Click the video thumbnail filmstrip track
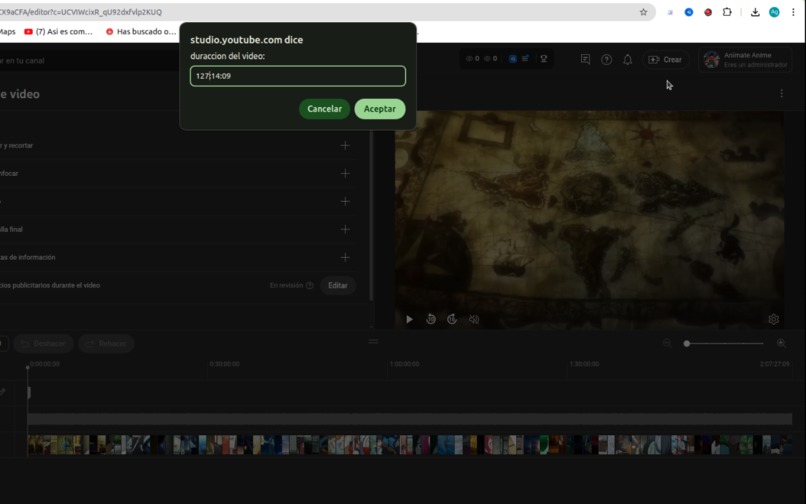 (410, 445)
